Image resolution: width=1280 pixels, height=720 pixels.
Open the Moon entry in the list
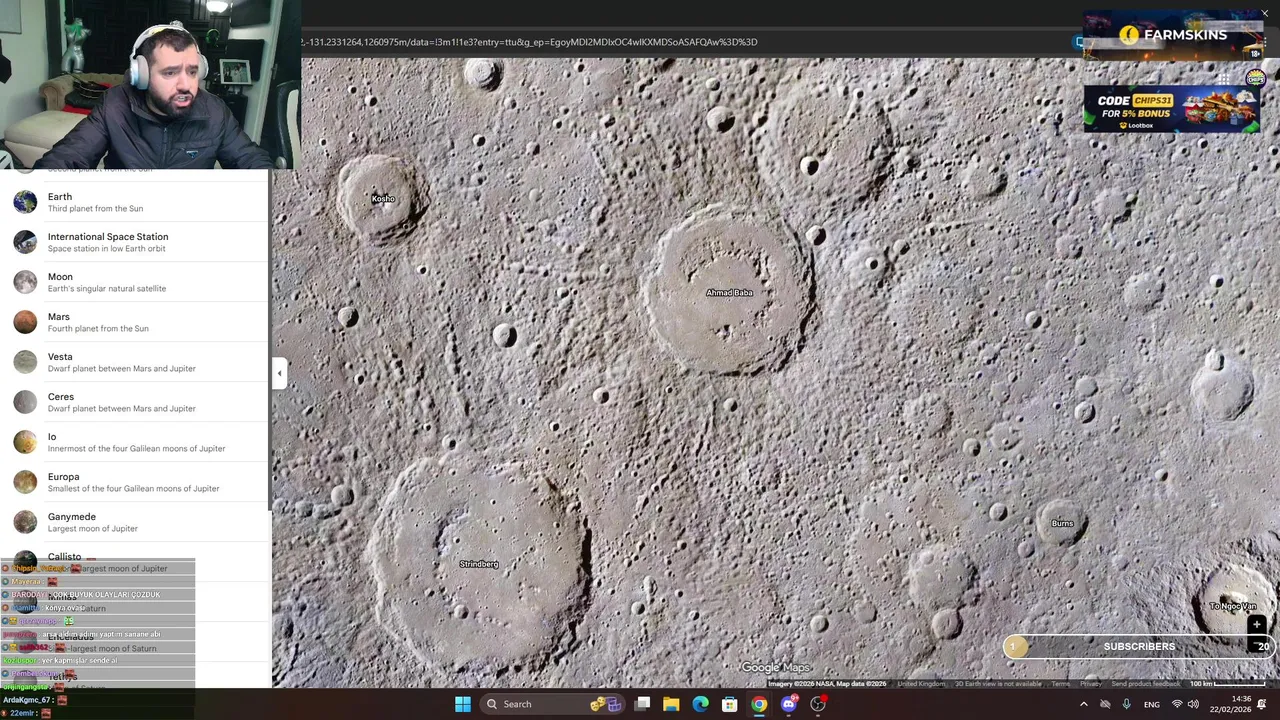click(x=134, y=282)
